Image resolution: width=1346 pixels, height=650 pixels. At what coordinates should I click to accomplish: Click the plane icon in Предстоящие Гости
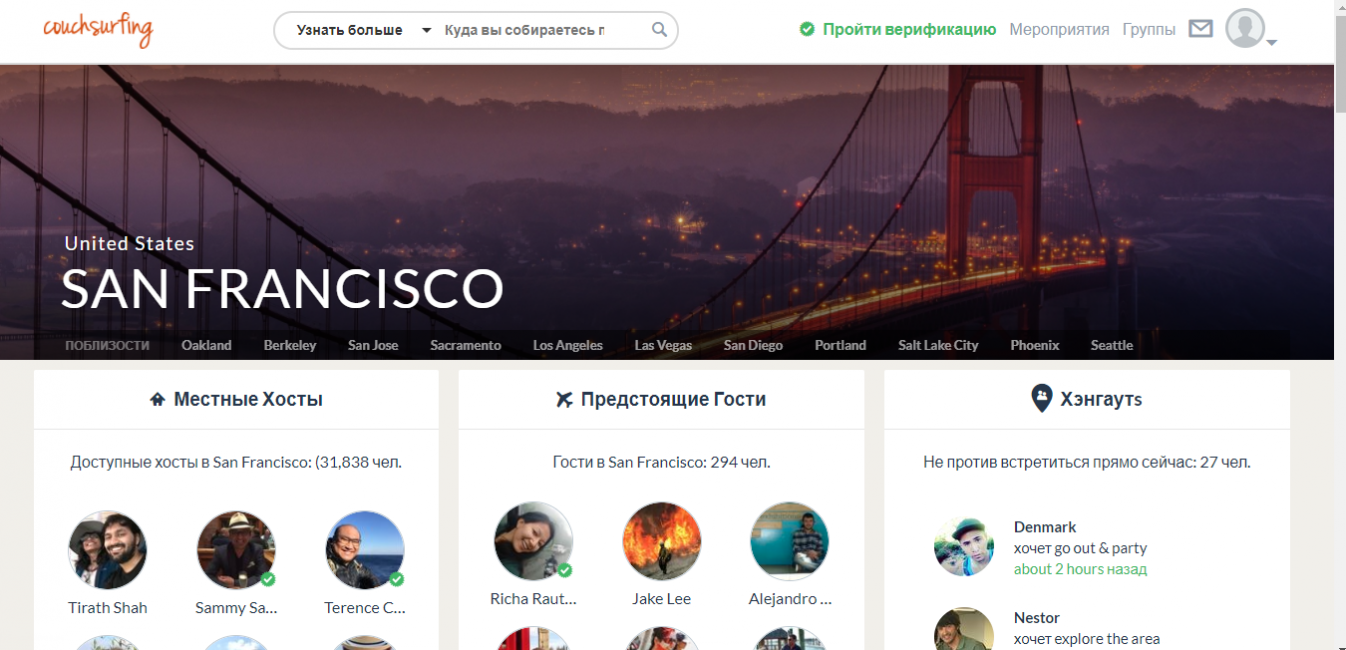(564, 400)
